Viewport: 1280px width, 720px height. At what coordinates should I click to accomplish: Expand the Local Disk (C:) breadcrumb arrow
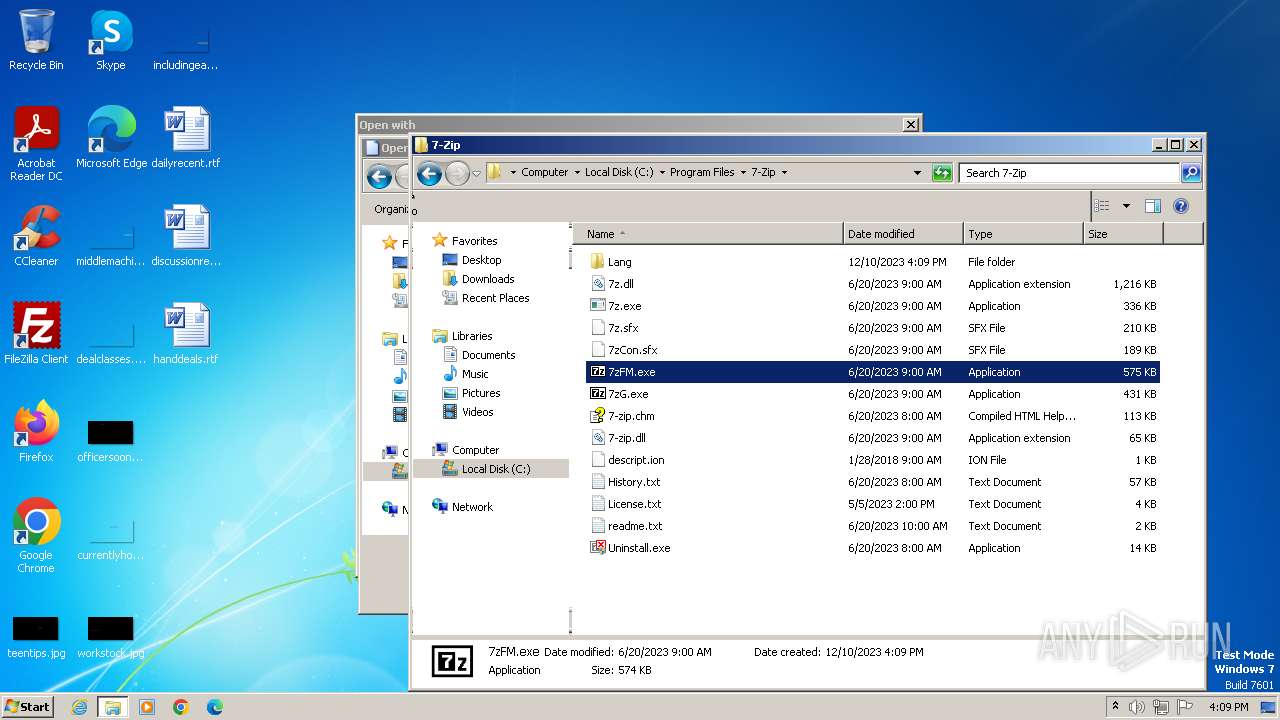(662, 173)
